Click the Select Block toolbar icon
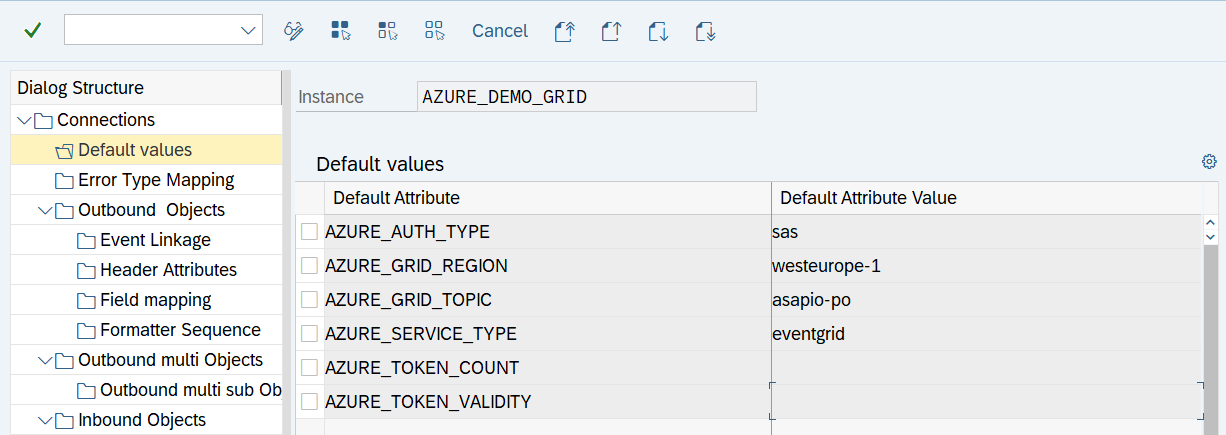Screen dimensions: 1226x435 click(x=388, y=31)
